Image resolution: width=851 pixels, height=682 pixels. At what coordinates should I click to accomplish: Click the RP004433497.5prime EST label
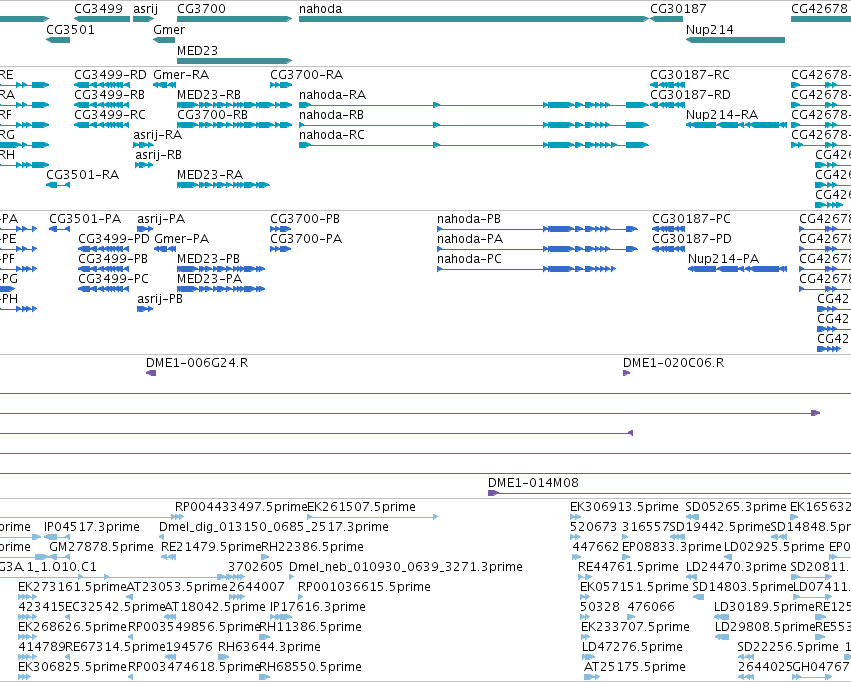241,507
